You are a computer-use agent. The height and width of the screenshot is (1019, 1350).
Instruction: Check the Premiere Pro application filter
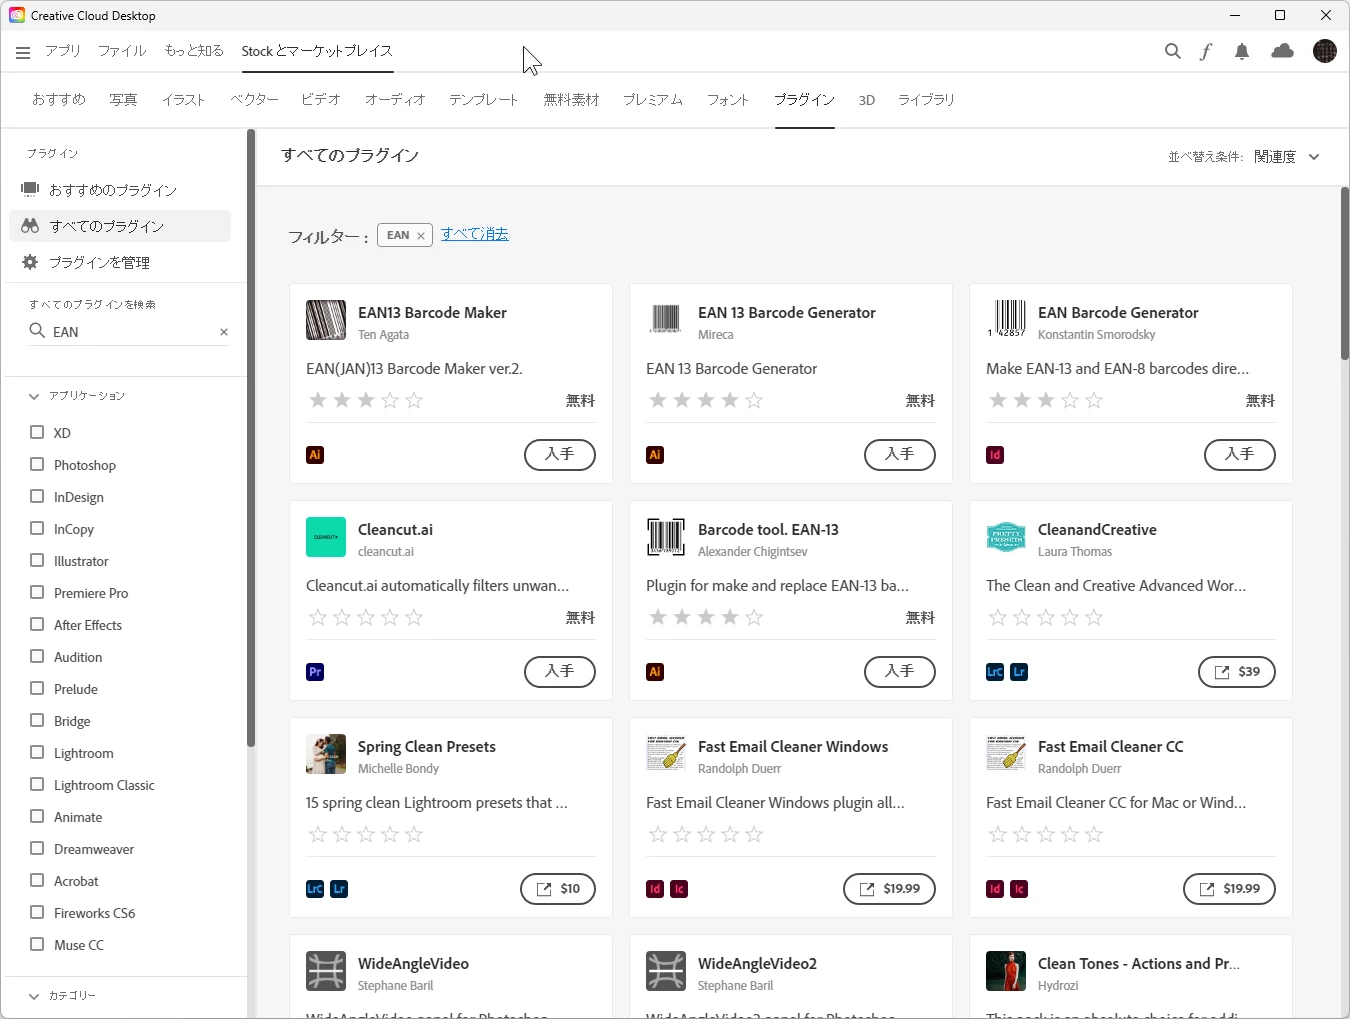tap(37, 592)
